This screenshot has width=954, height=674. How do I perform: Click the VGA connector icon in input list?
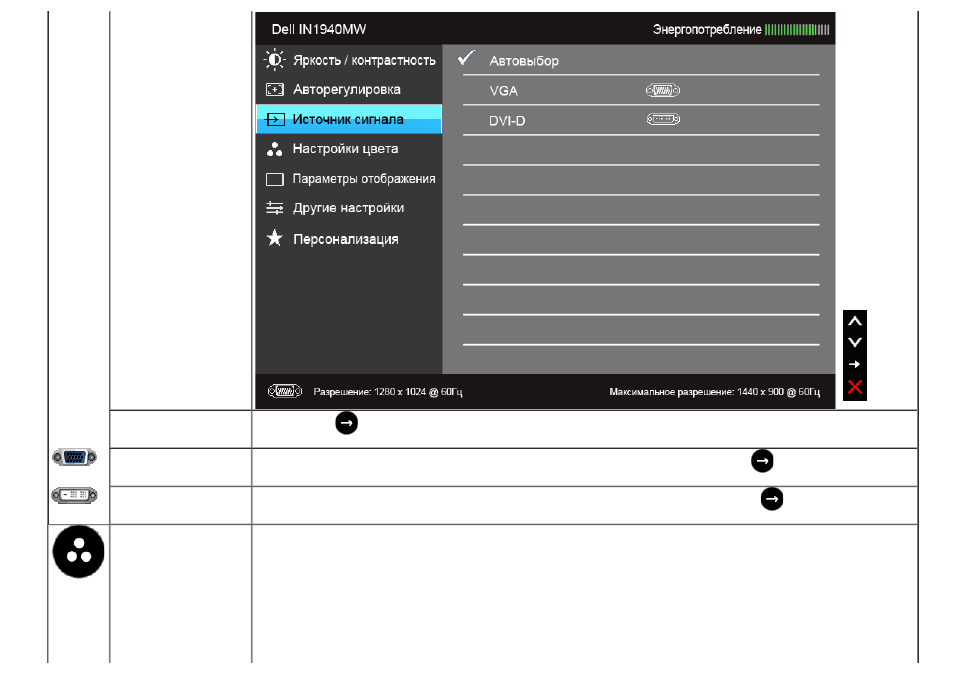click(x=663, y=91)
